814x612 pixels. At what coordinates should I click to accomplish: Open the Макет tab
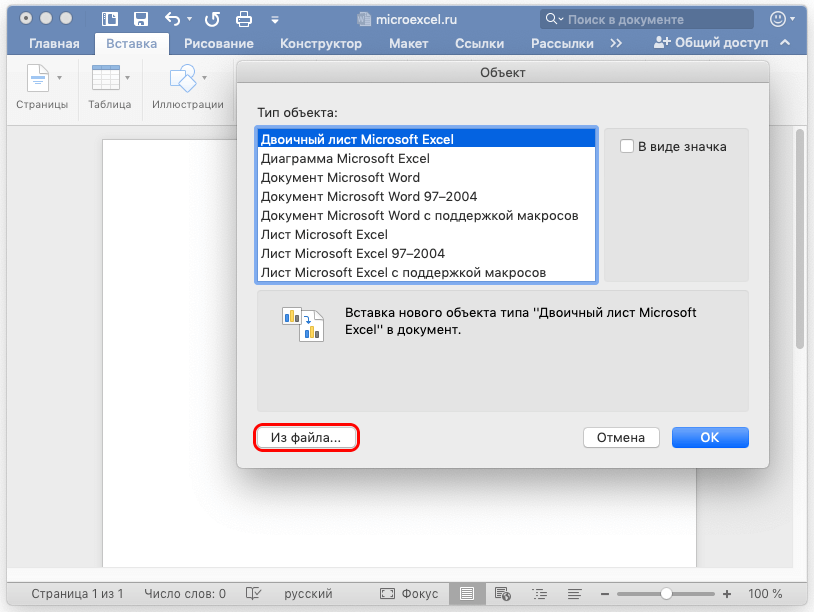click(x=409, y=44)
